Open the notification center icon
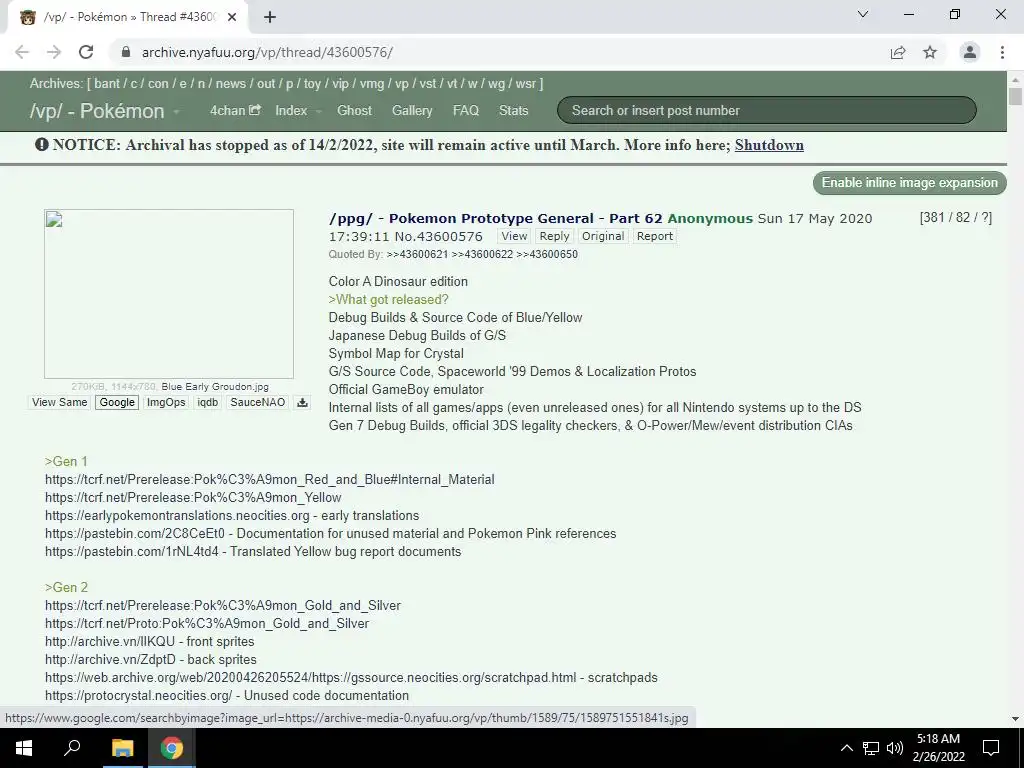The image size is (1024, 768). click(x=991, y=748)
